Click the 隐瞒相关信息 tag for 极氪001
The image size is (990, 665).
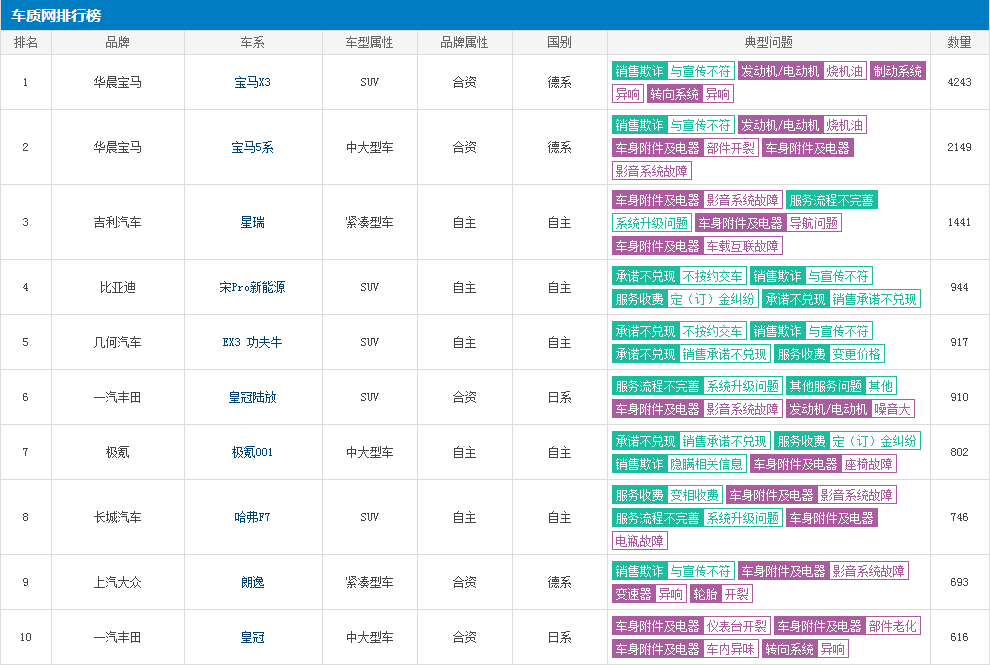click(x=707, y=464)
